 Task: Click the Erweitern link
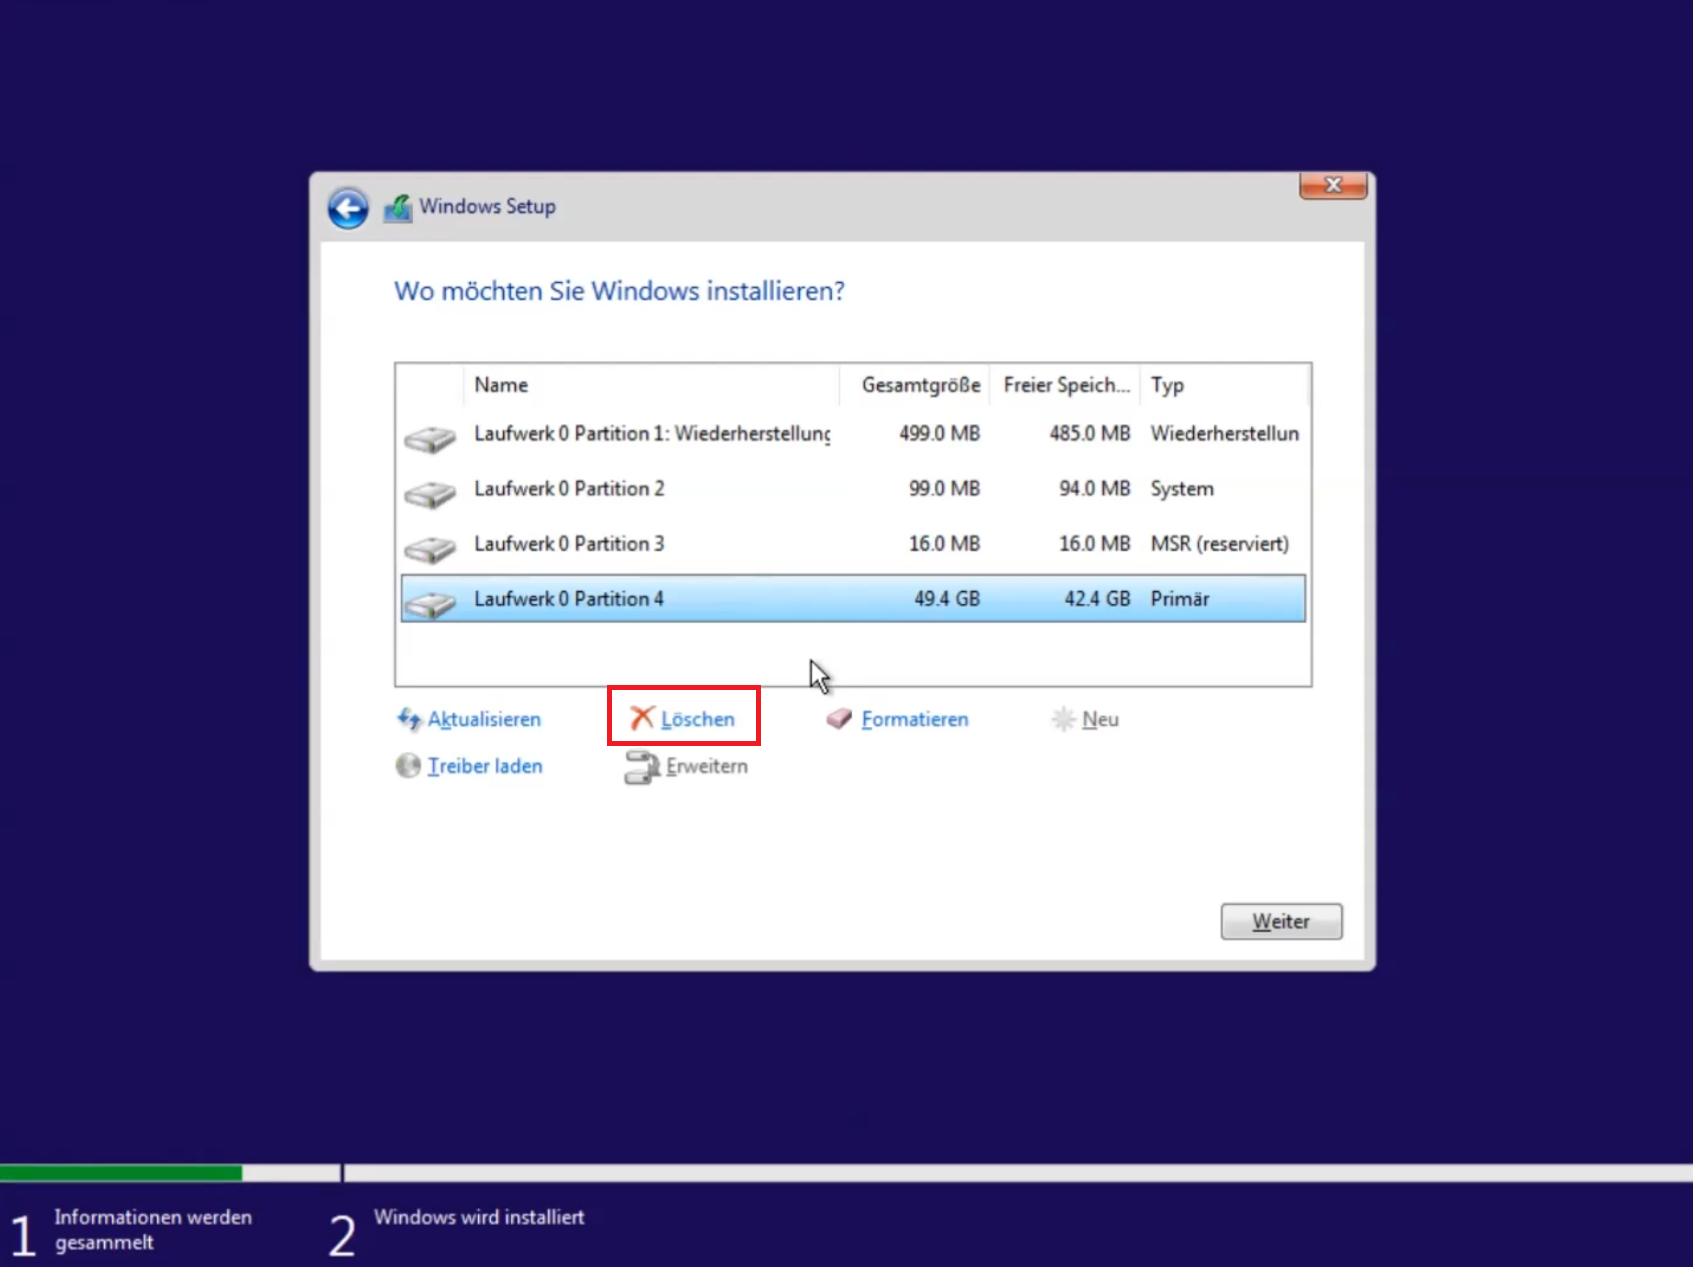click(x=707, y=766)
